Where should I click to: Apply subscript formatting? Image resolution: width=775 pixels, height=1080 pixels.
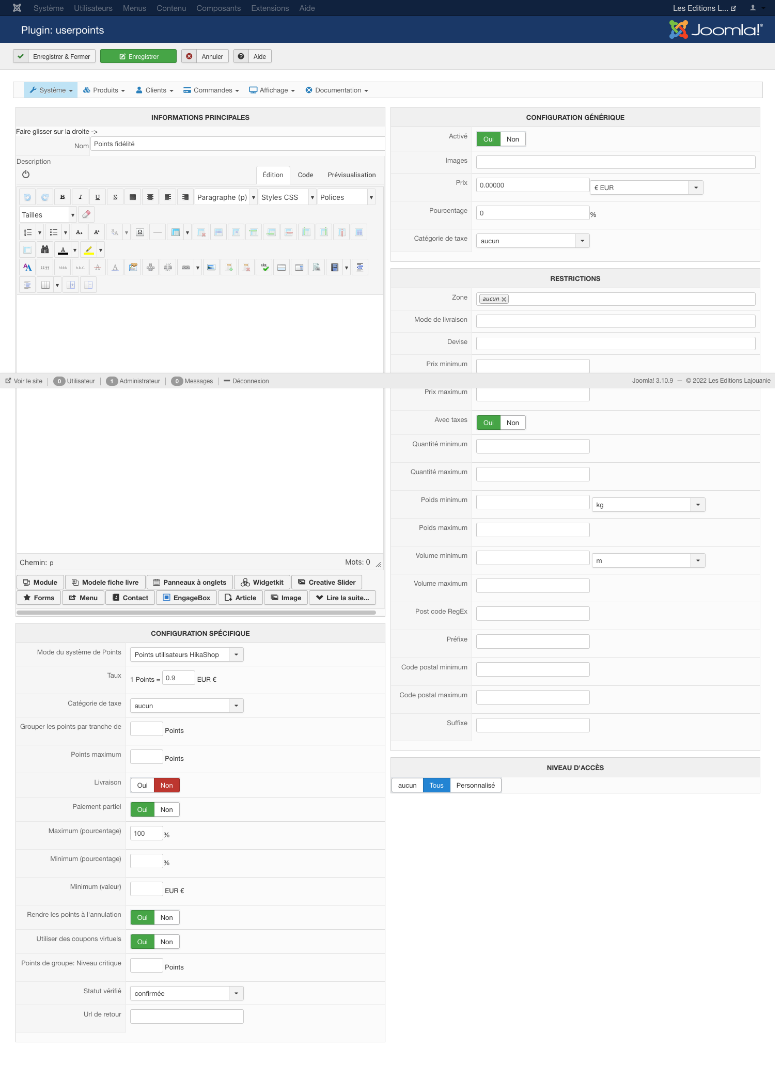(79, 232)
